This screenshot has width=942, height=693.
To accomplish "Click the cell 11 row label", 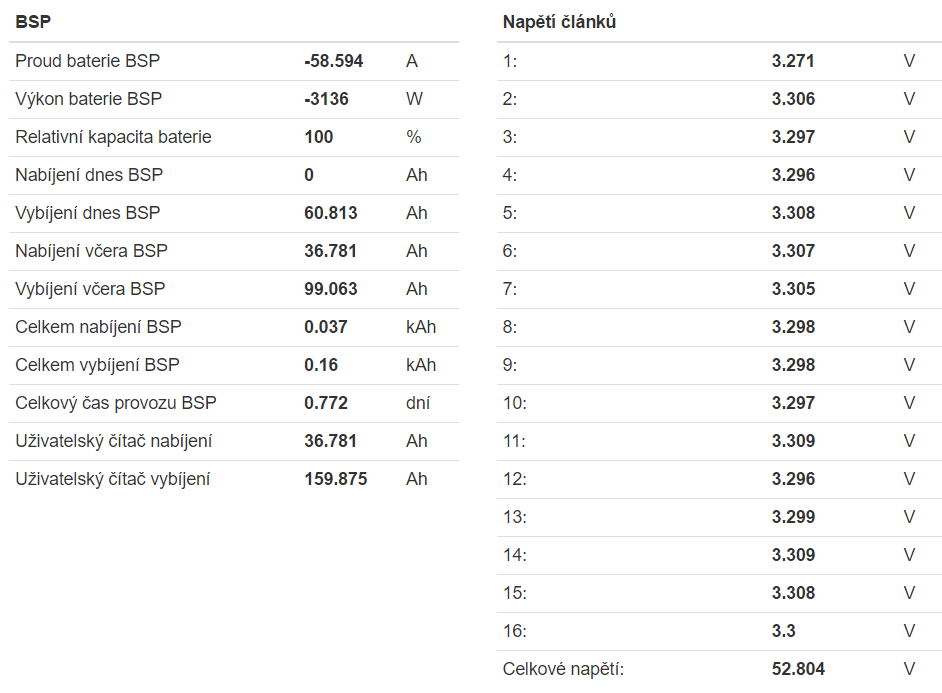I will coord(514,441).
